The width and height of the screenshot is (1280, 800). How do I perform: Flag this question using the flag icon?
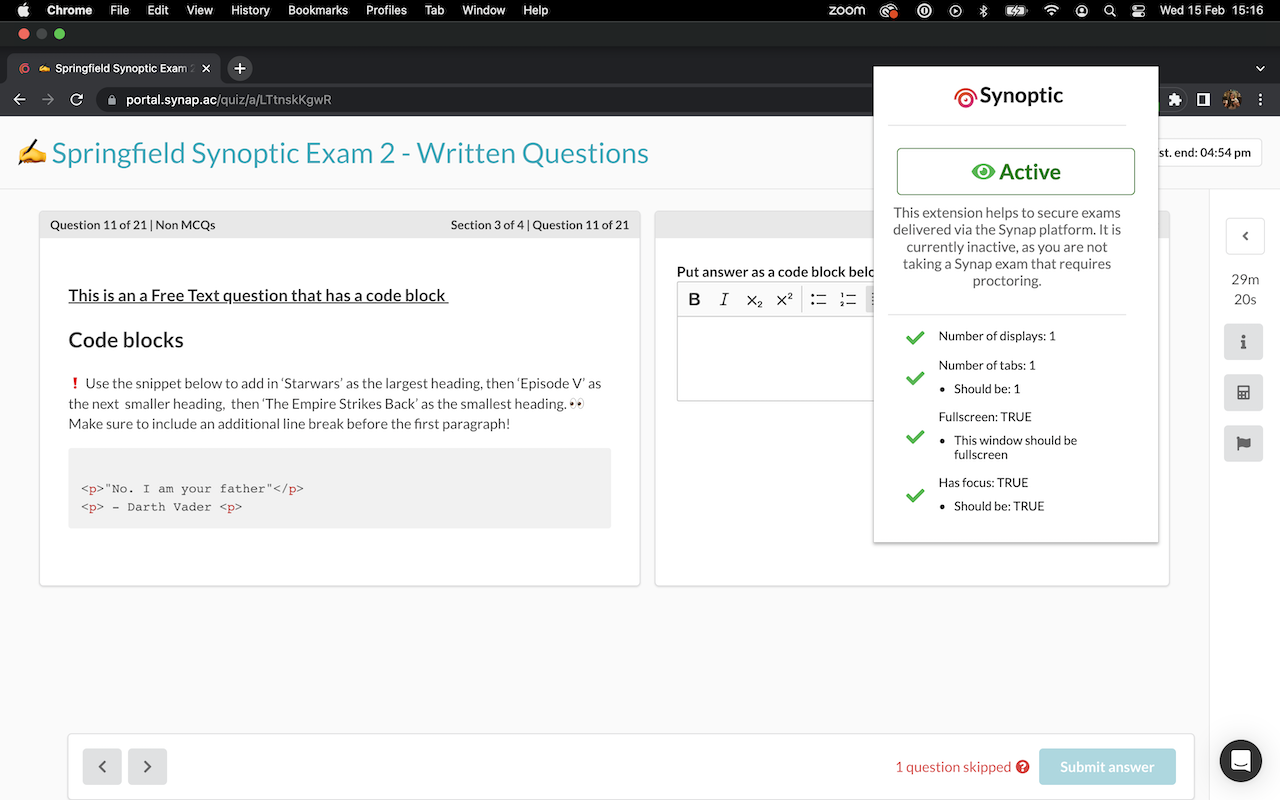[1244, 443]
